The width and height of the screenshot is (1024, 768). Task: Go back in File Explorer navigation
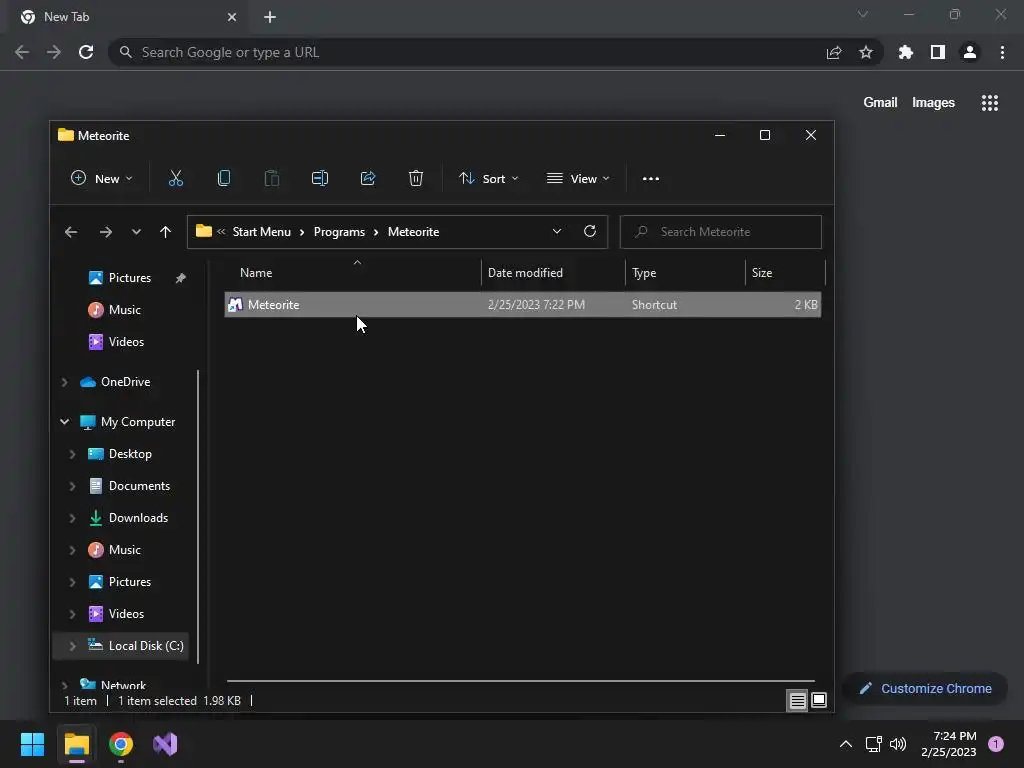coord(71,232)
